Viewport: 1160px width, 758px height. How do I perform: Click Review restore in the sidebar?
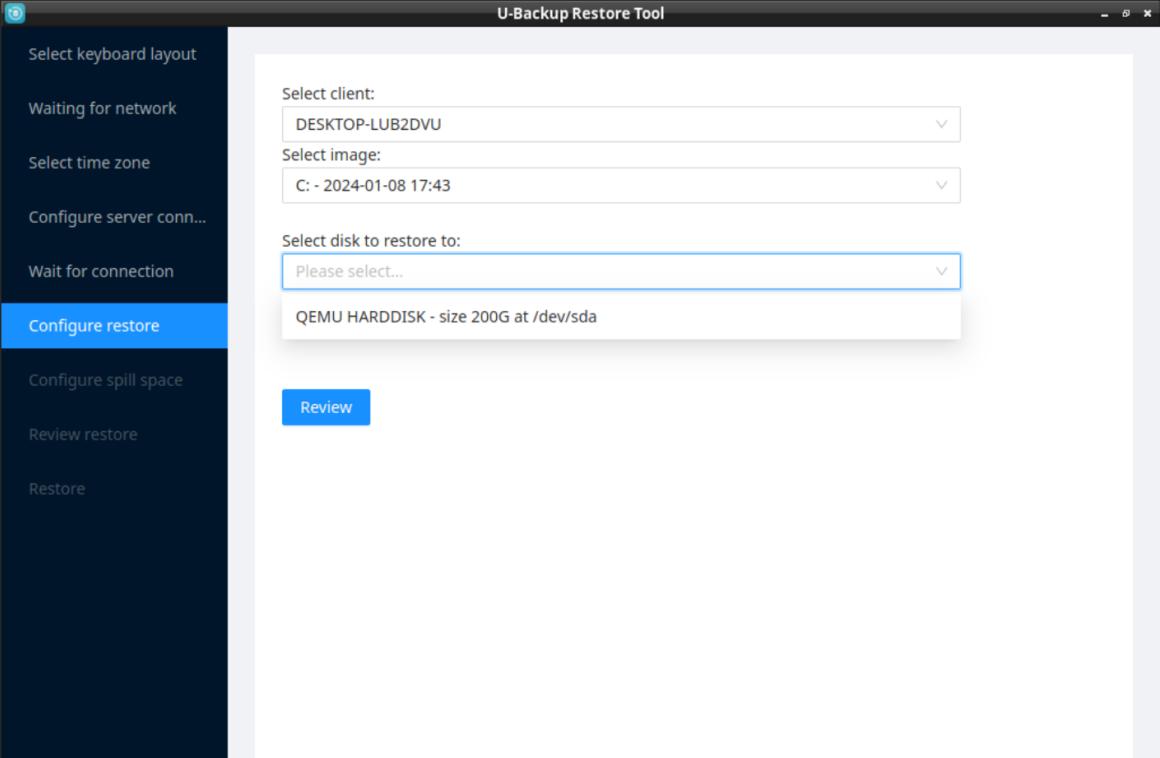coord(83,434)
